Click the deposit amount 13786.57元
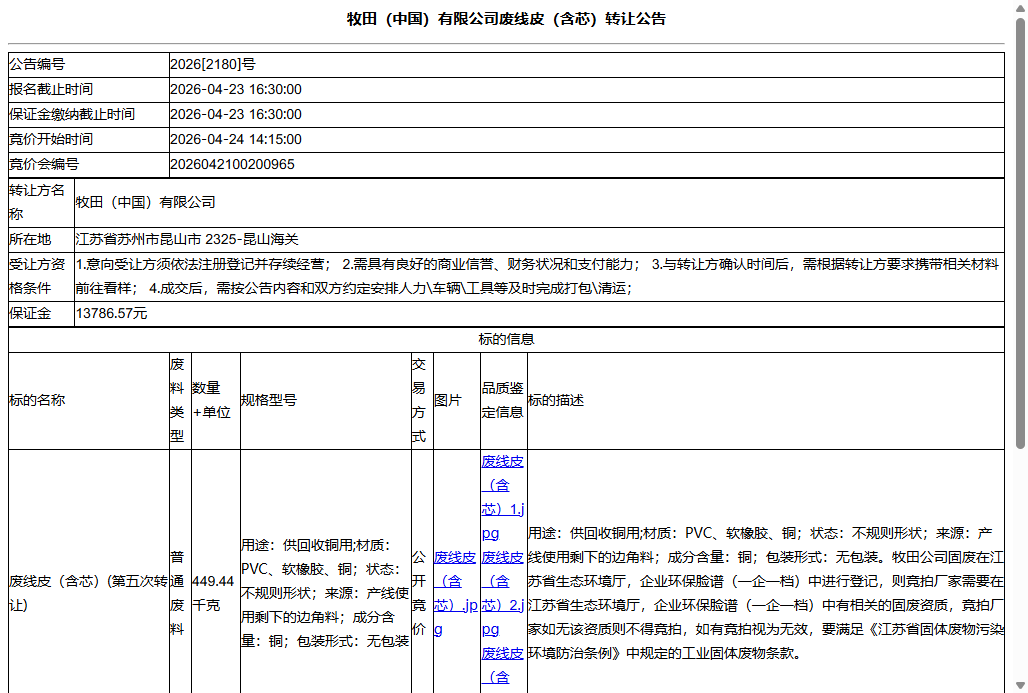 pos(111,313)
